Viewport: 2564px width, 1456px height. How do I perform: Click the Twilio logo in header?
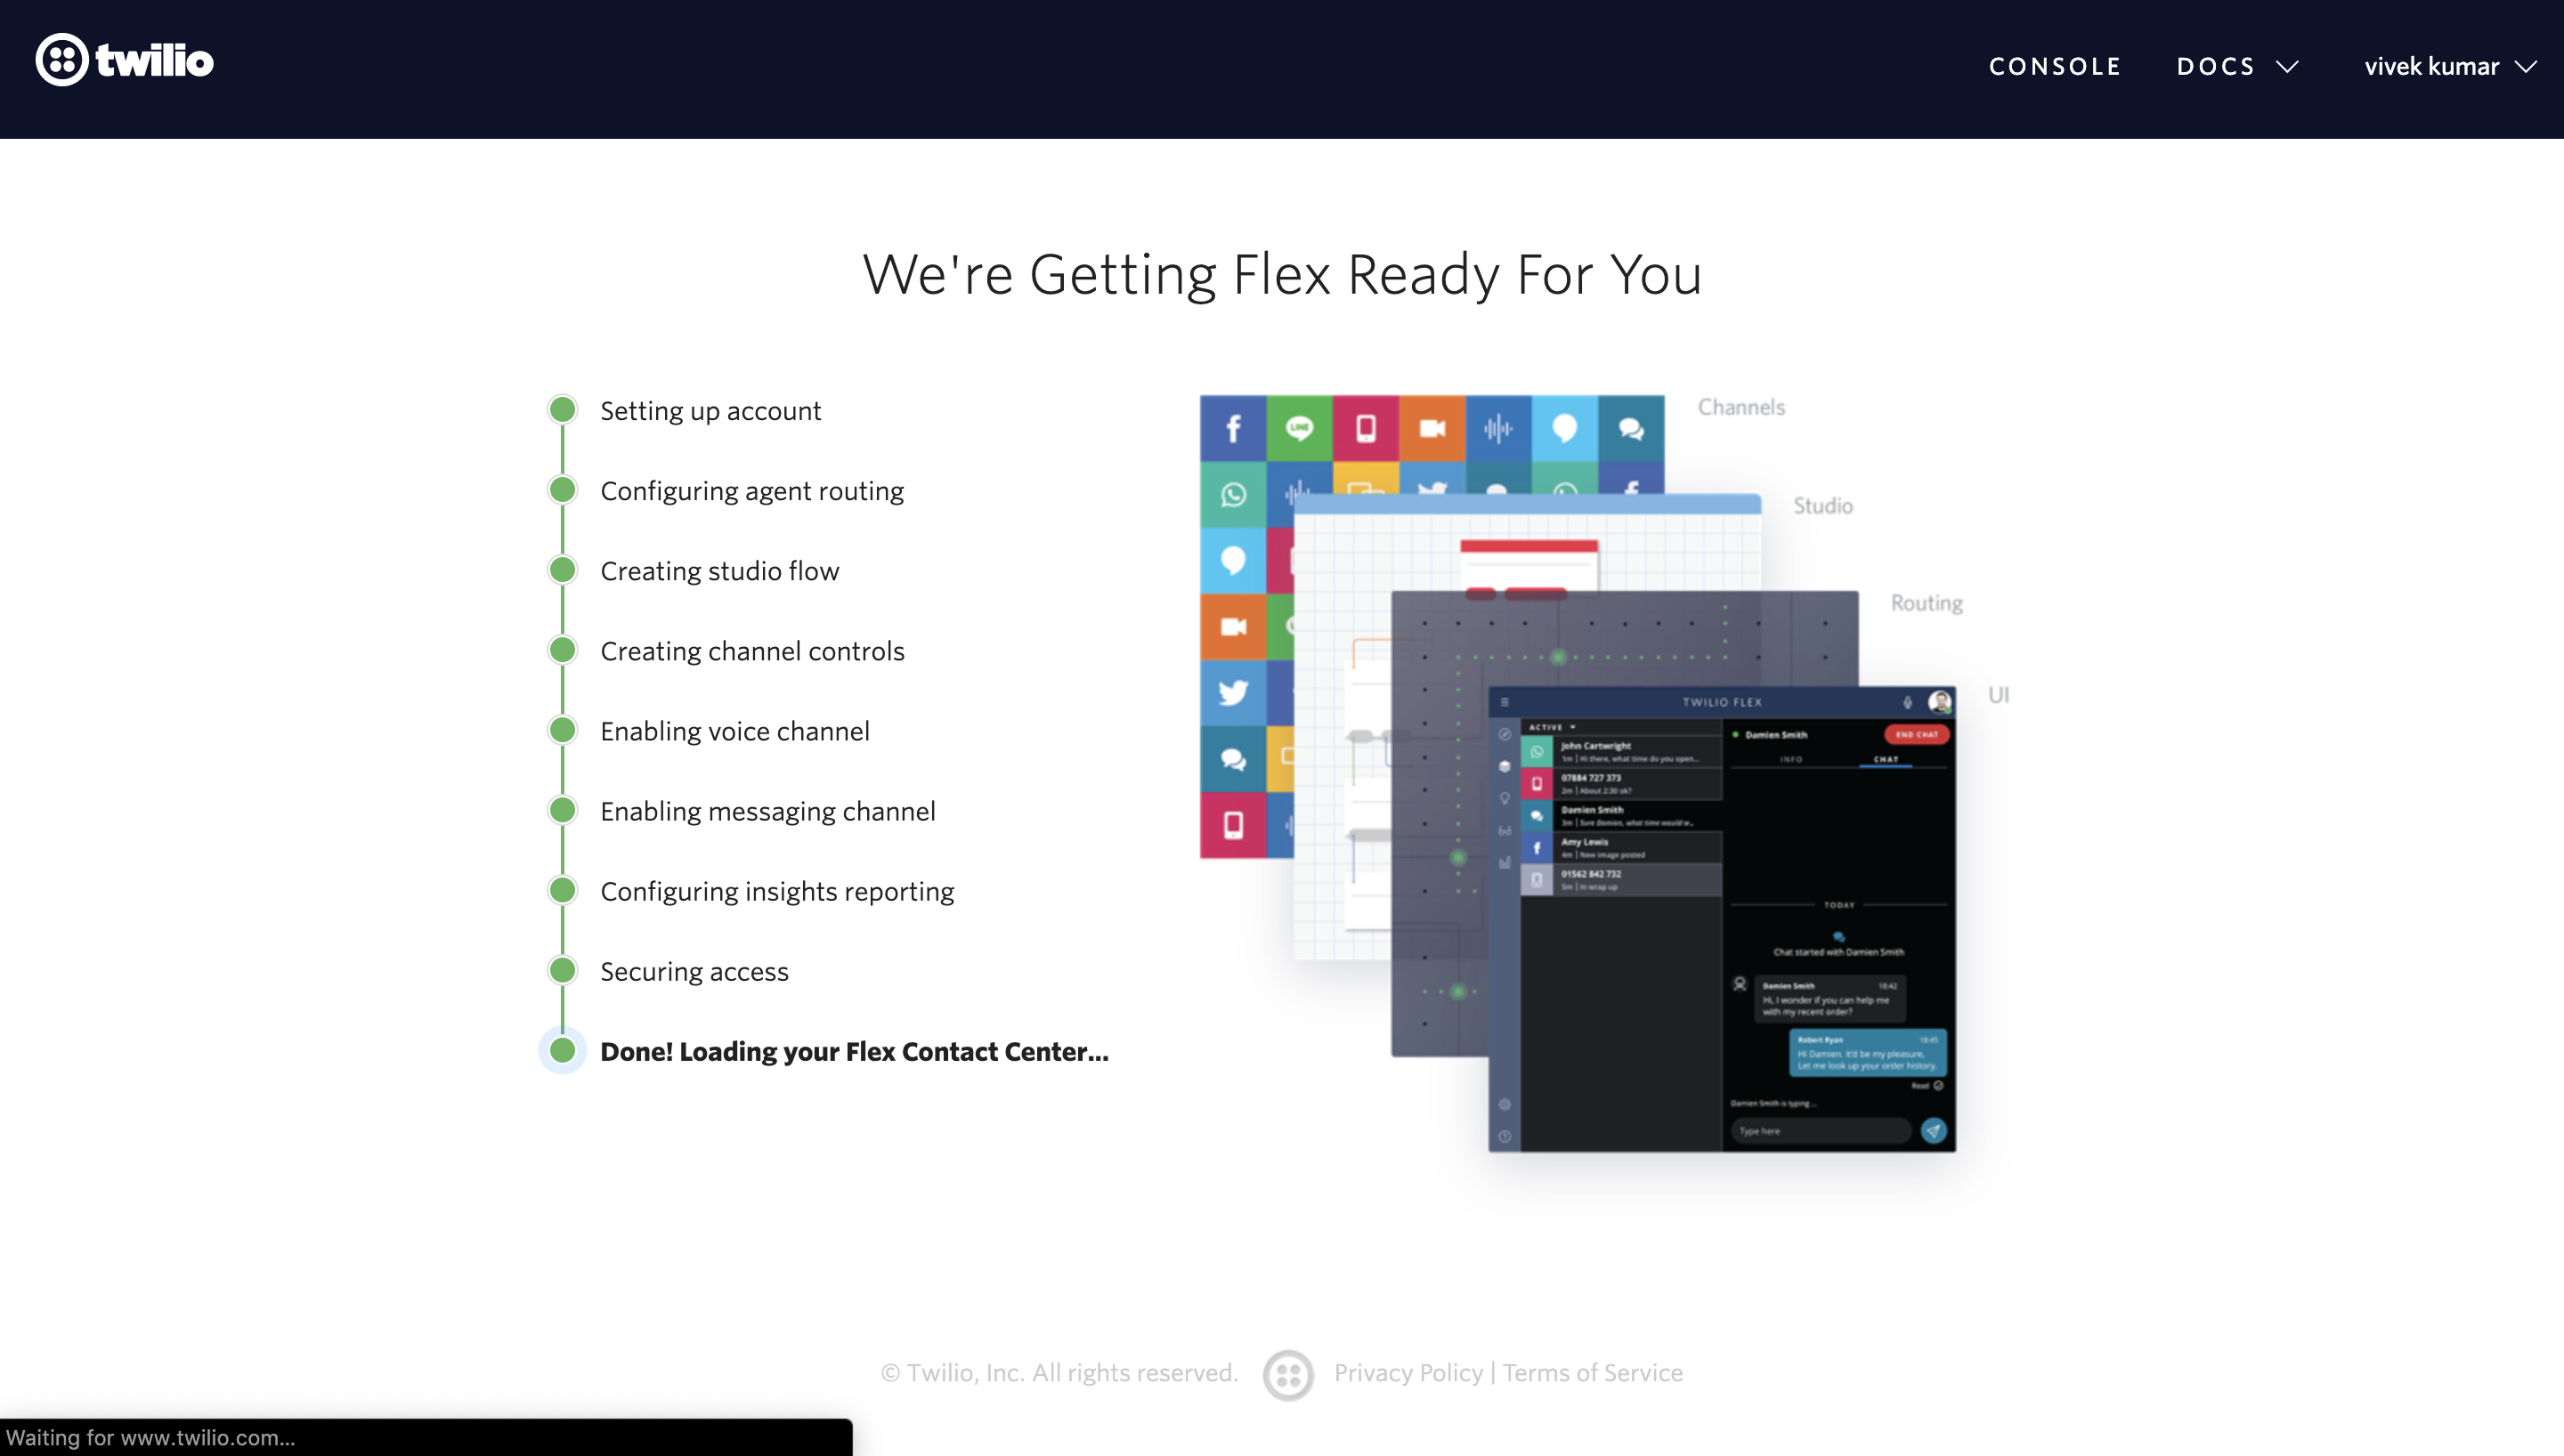coord(125,60)
